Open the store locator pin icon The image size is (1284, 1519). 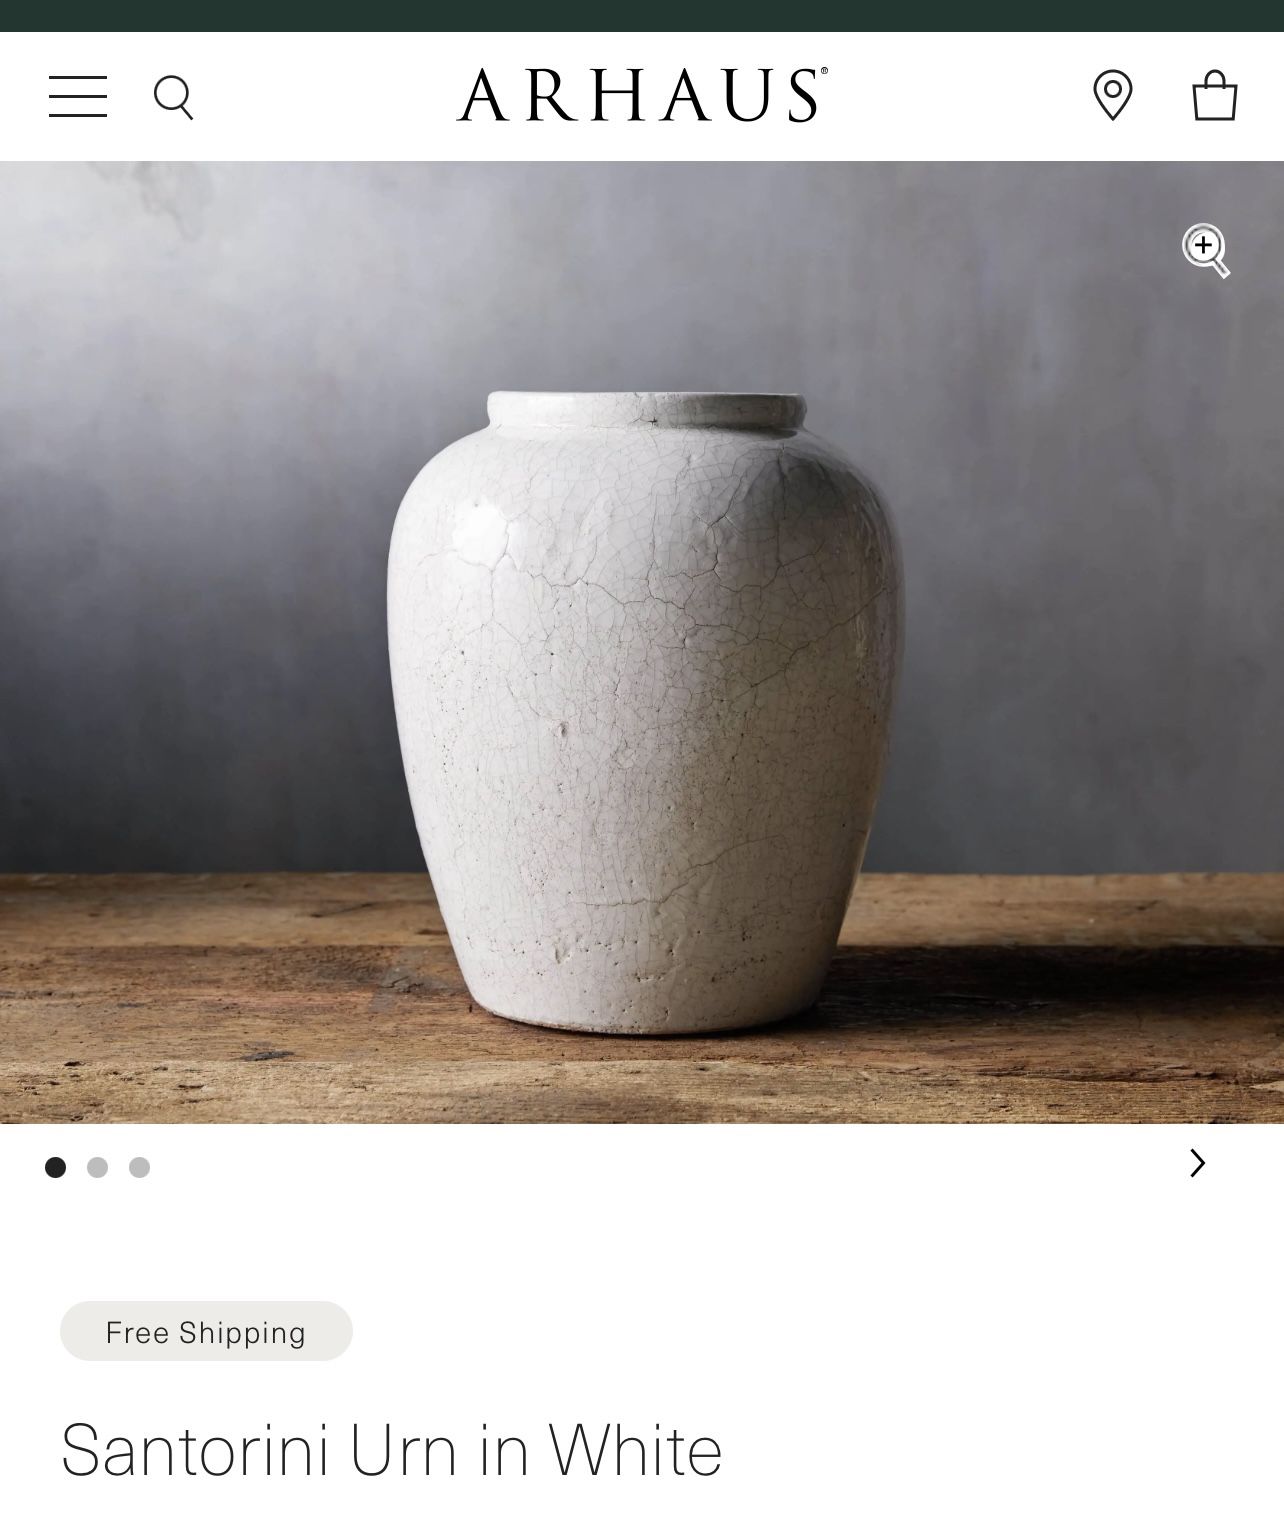pyautogui.click(x=1113, y=96)
